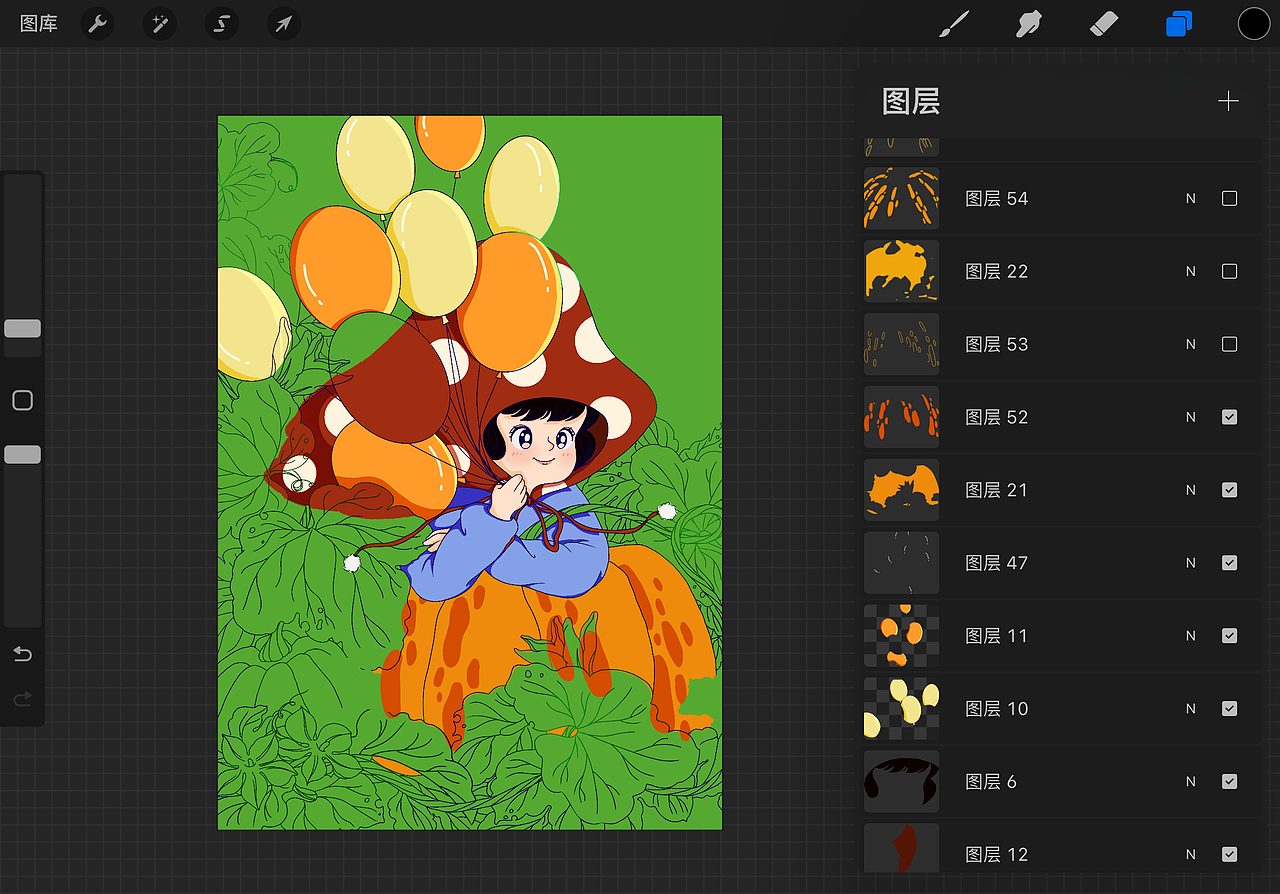Viewport: 1280px width, 894px height.
Task: Hide layer 图层 10
Action: click(x=1229, y=709)
